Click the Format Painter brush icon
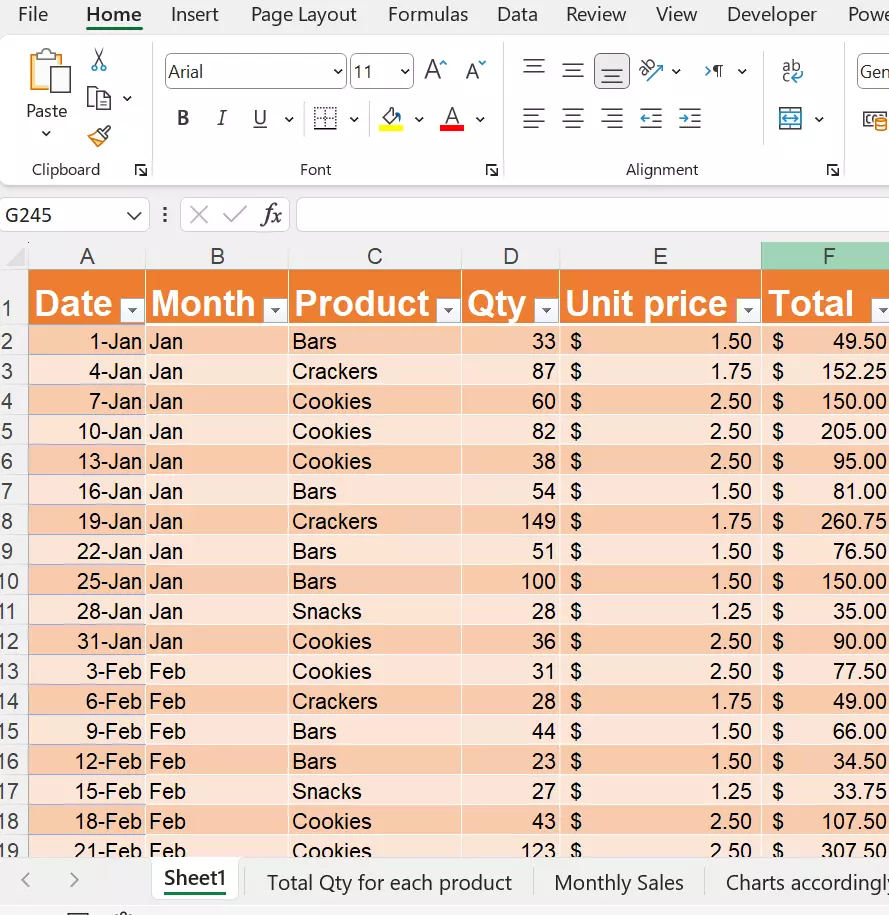This screenshot has height=915, width=889. pos(99,135)
